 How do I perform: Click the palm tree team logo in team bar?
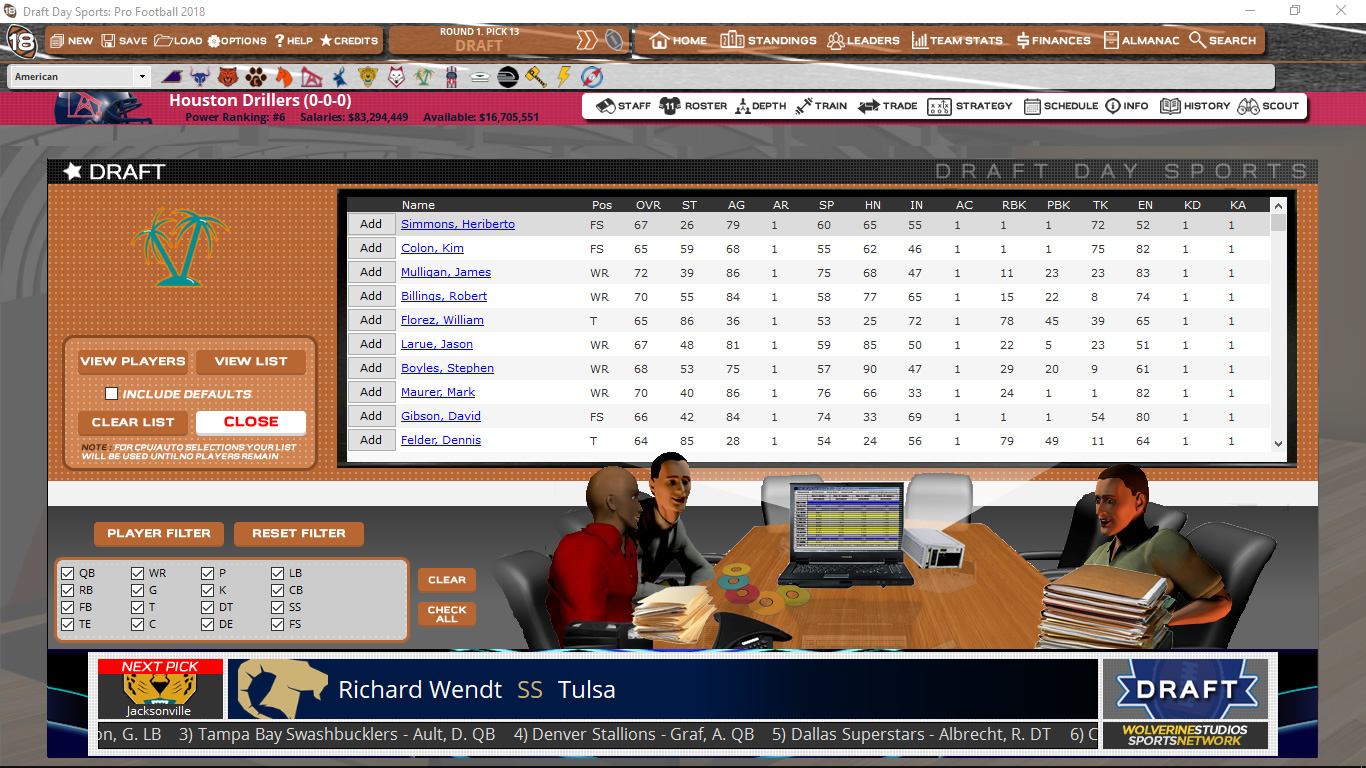pyautogui.click(x=424, y=77)
